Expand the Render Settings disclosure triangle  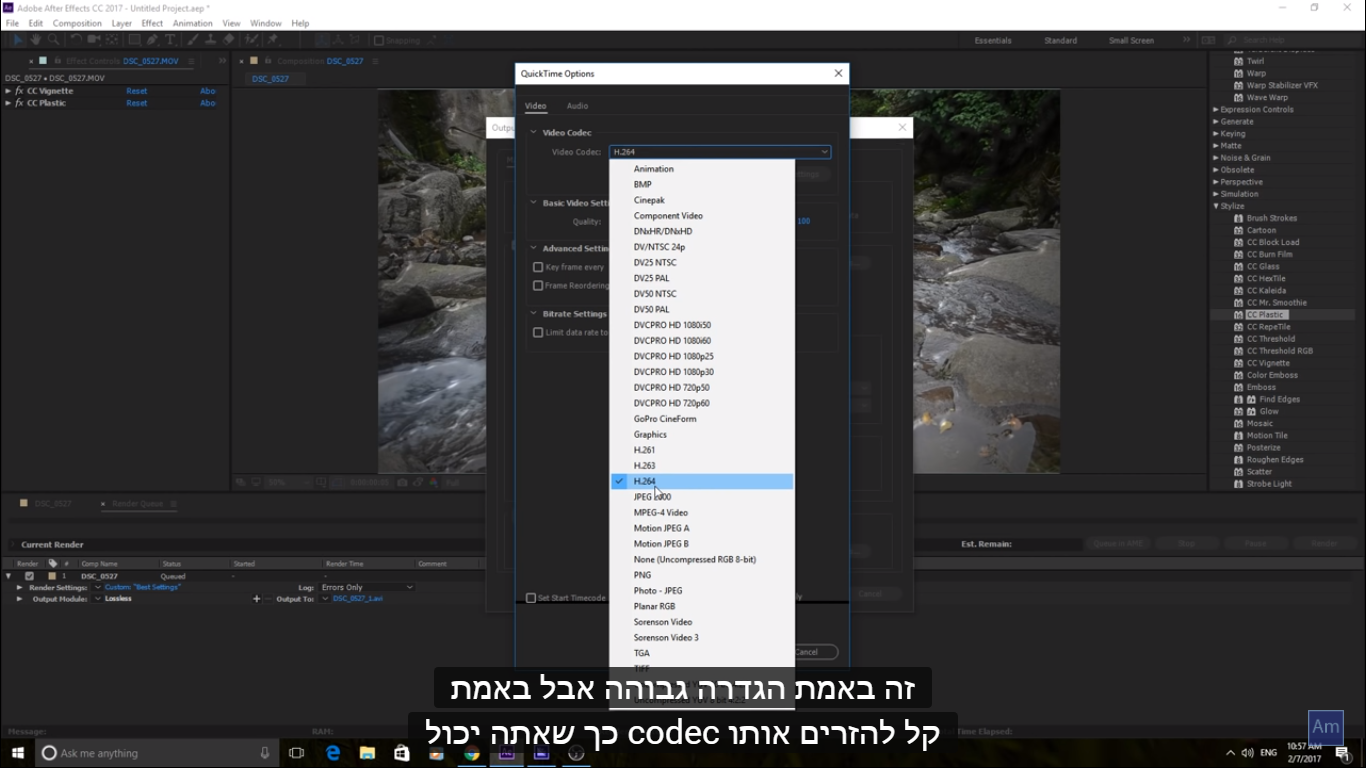pyautogui.click(x=20, y=587)
